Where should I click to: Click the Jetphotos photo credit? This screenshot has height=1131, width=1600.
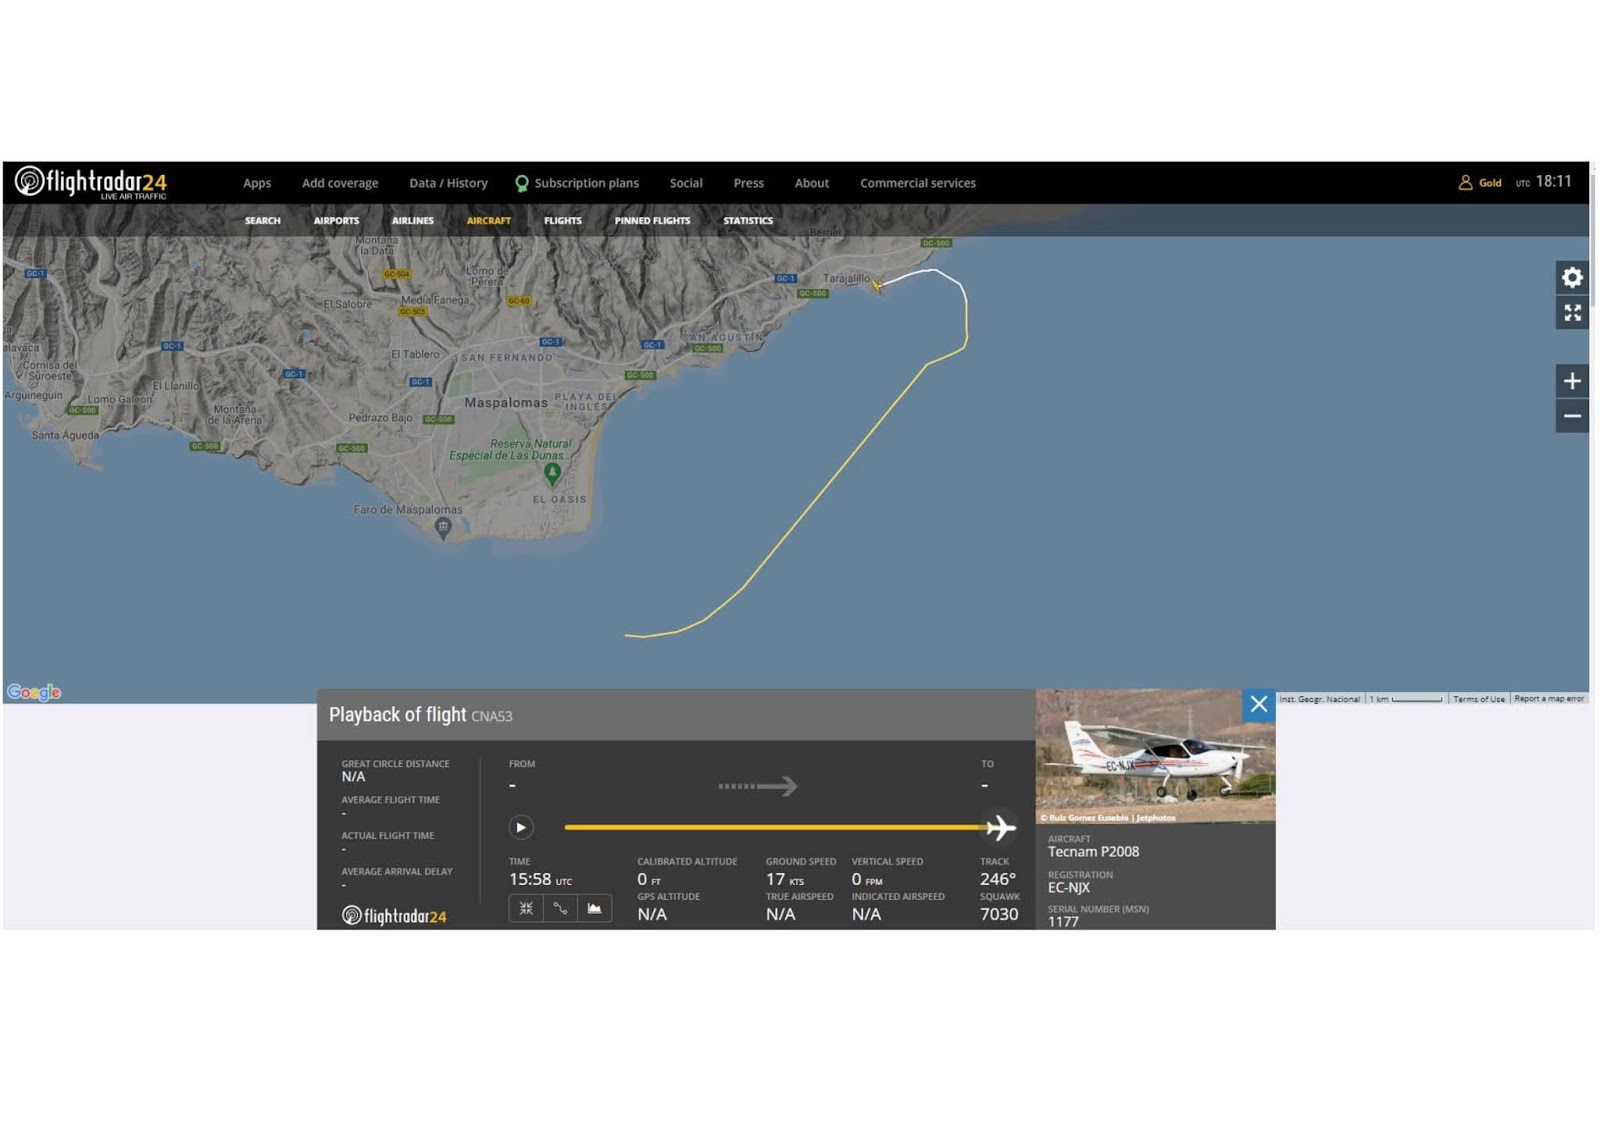click(1108, 818)
